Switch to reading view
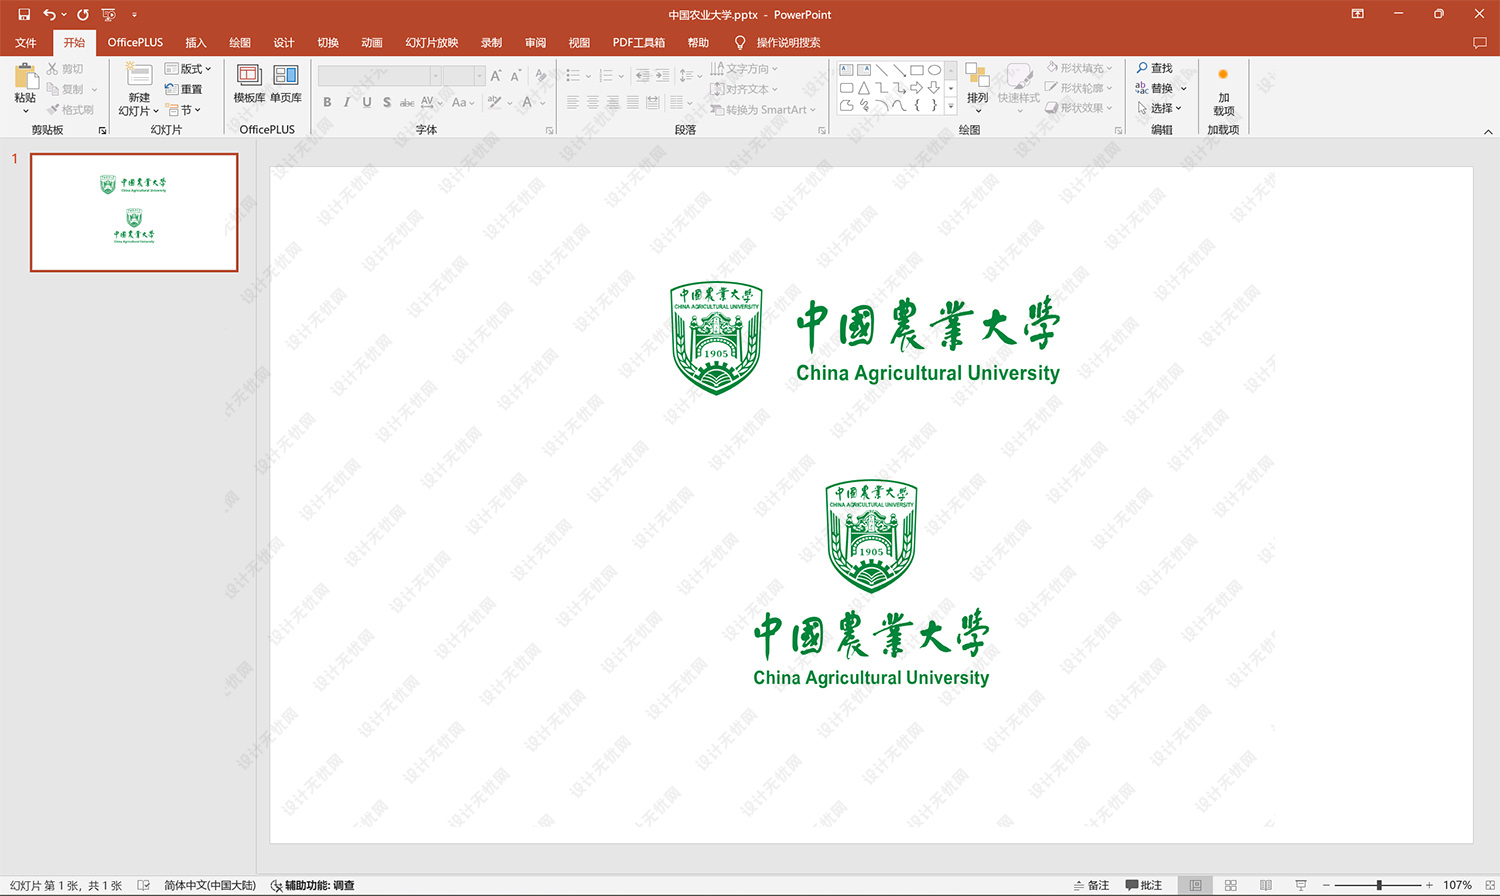Viewport: 1500px width, 896px height. [1266, 885]
